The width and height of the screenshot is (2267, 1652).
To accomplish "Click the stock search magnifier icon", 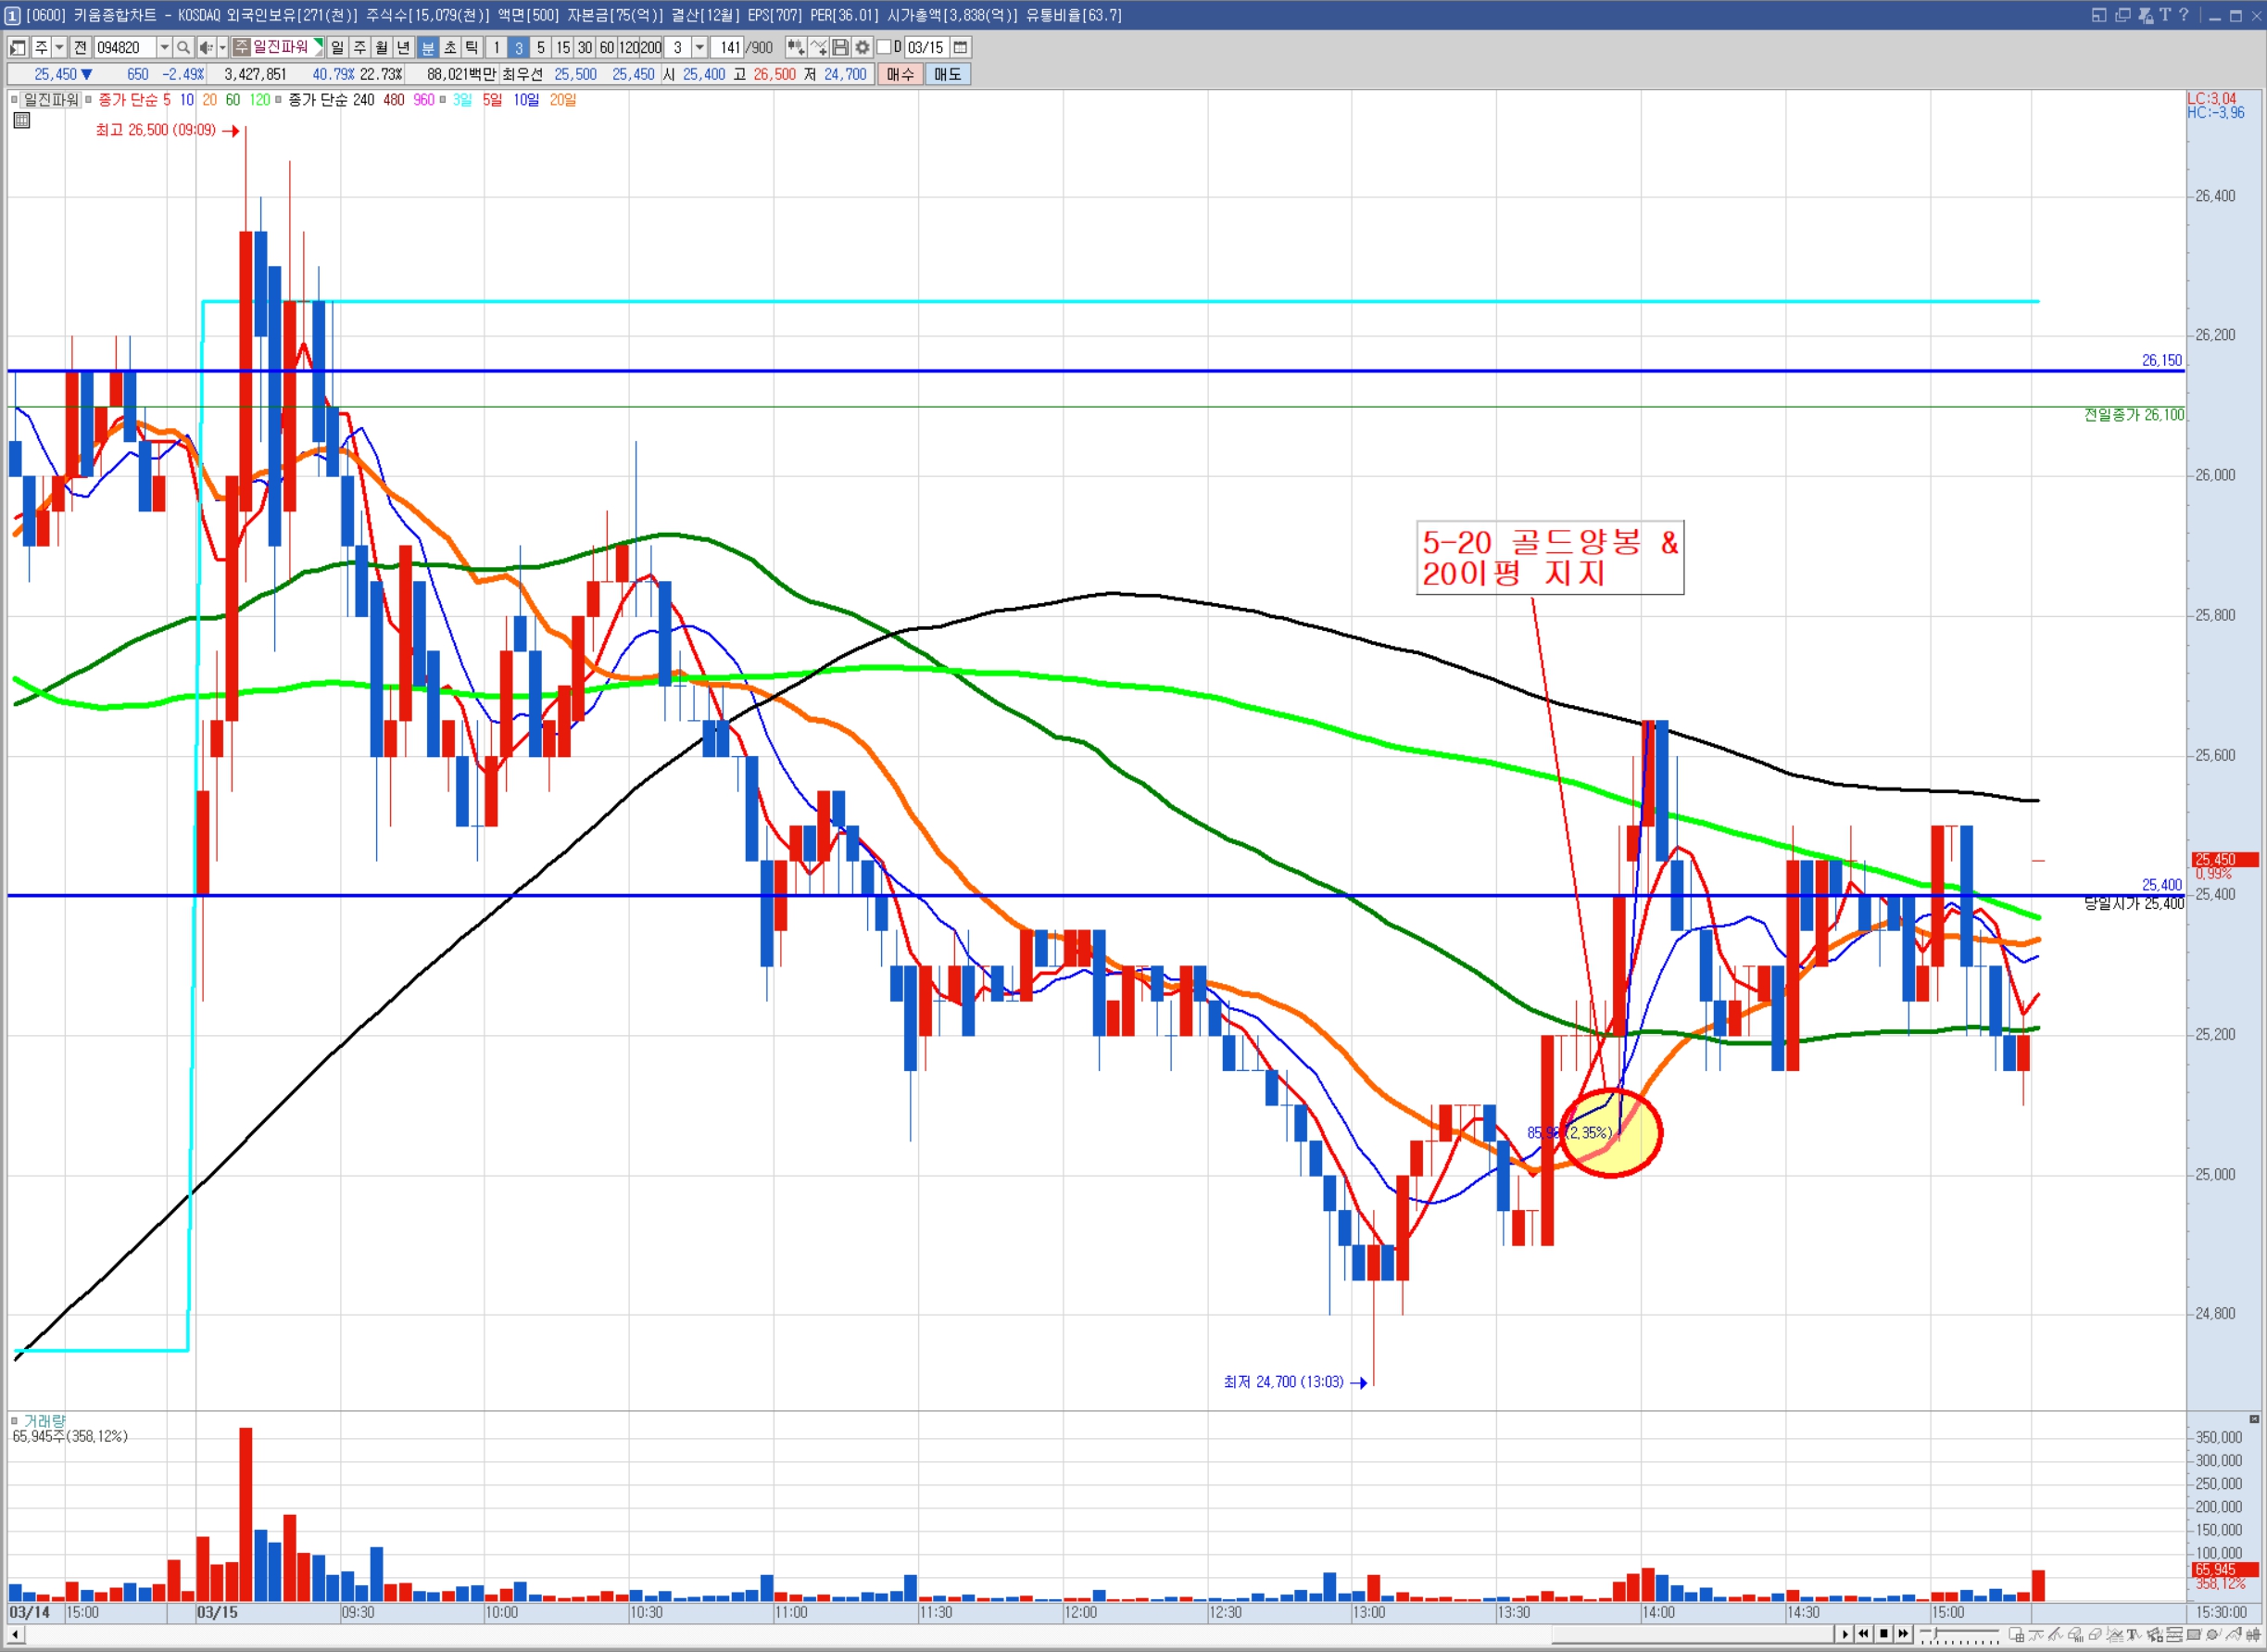I will [x=183, y=47].
